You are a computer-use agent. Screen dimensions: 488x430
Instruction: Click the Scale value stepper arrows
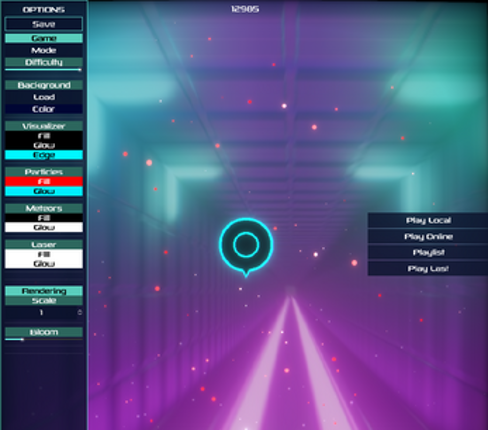click(x=80, y=312)
